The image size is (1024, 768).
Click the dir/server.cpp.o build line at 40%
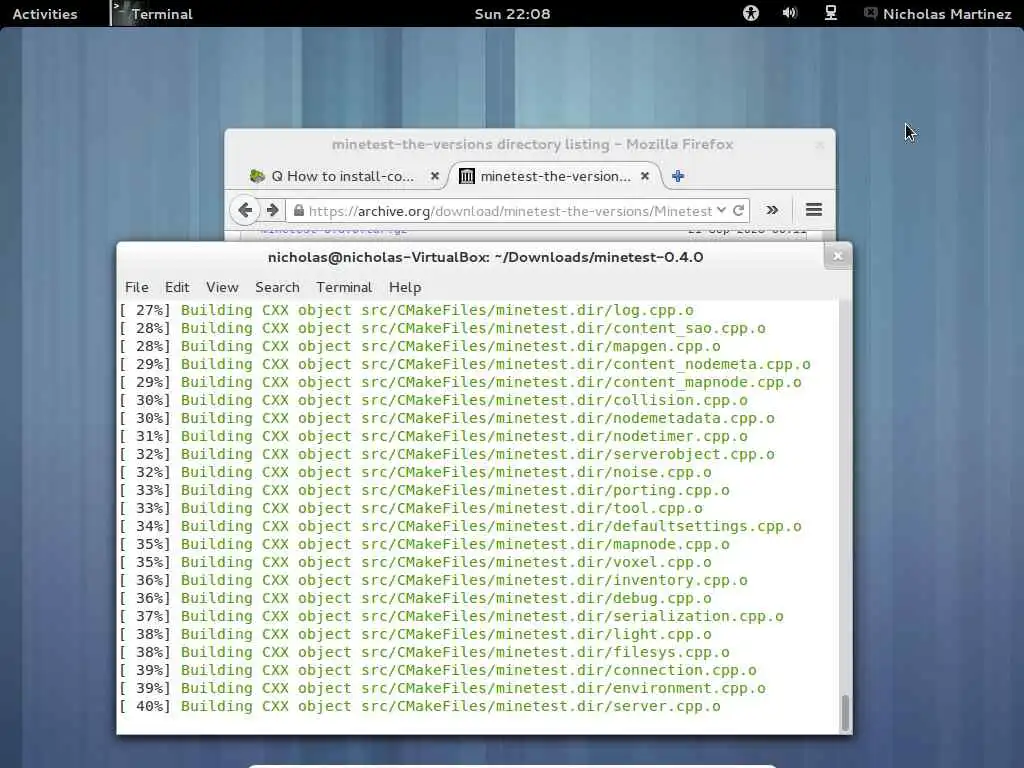[x=420, y=706]
